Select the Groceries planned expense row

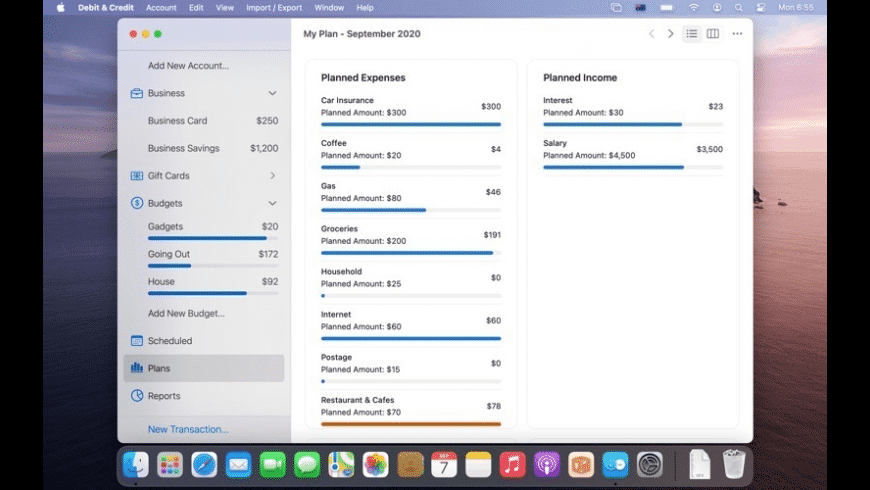[411, 239]
